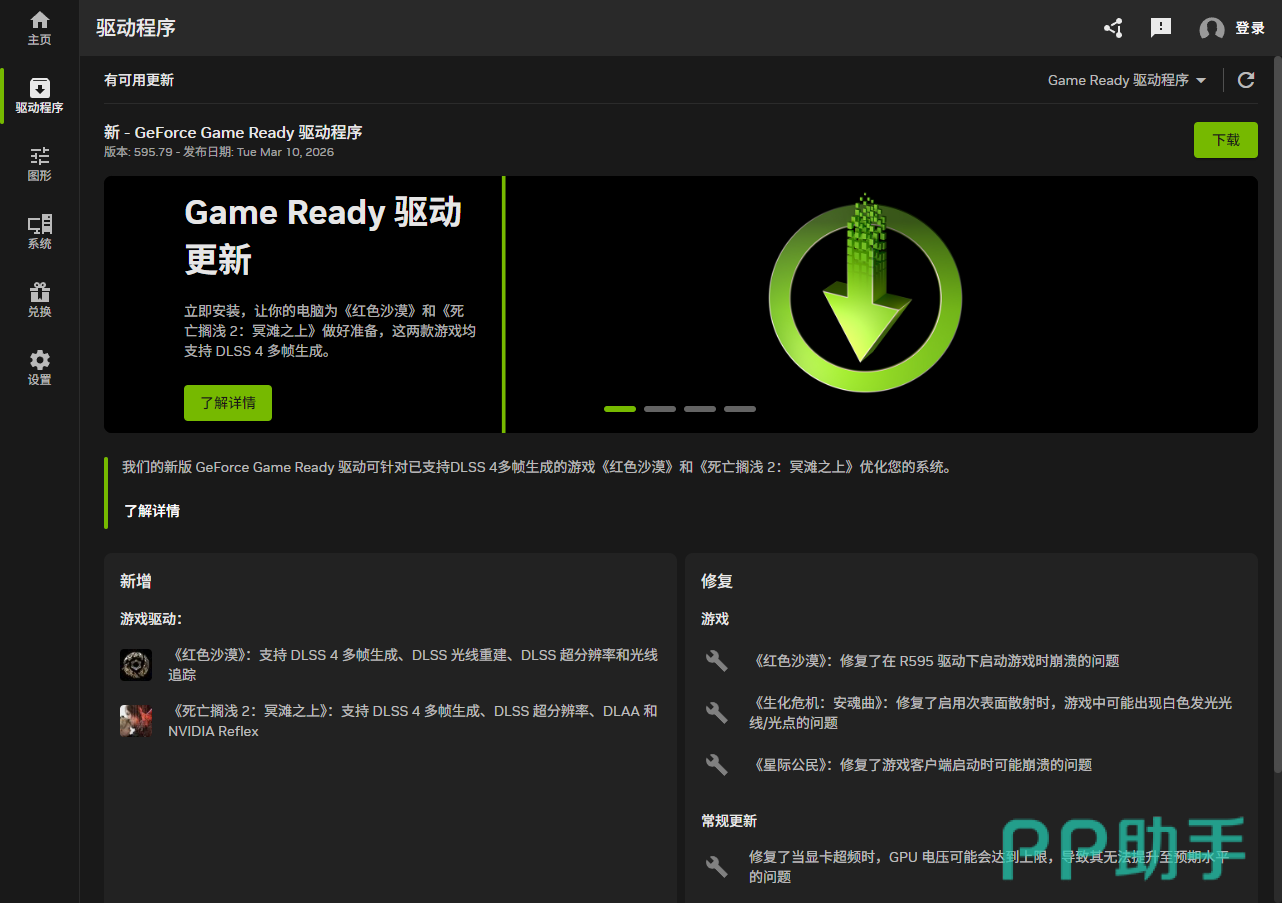This screenshot has width=1282, height=903.
Task: Click the 红色沙漠 game thumbnail
Action: [136, 665]
